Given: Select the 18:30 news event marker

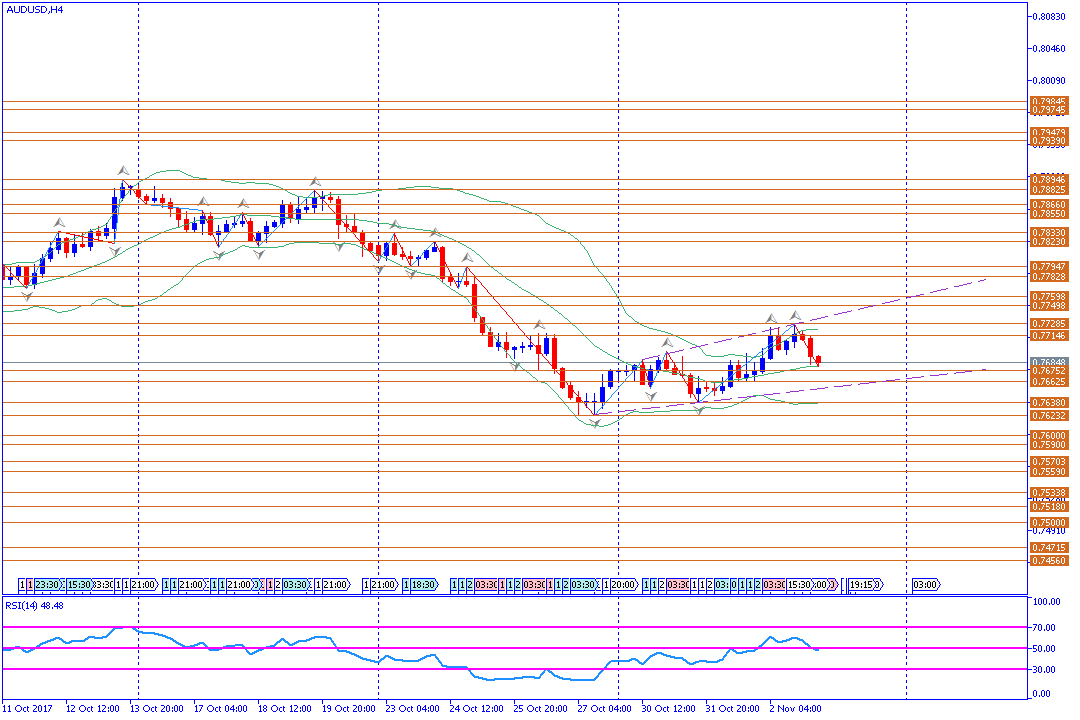Looking at the screenshot, I should point(424,585).
